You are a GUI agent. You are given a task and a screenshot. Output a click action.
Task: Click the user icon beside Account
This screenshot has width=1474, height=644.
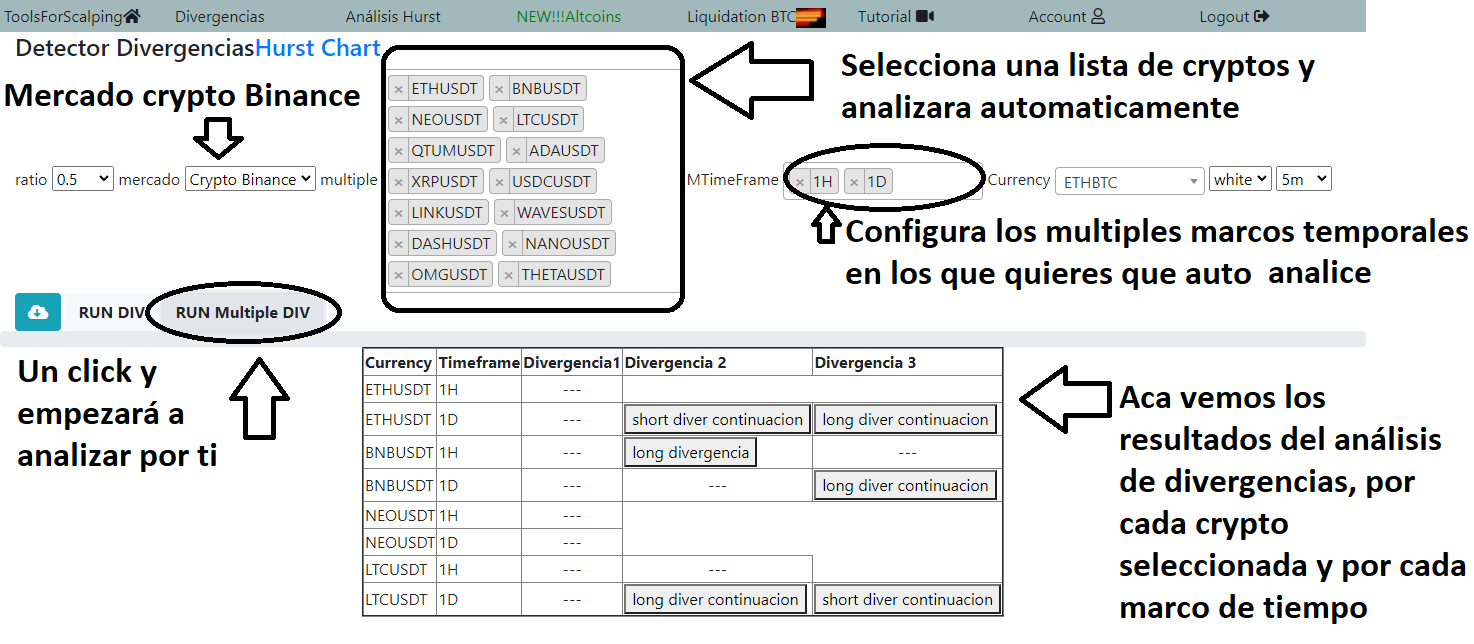(1098, 16)
